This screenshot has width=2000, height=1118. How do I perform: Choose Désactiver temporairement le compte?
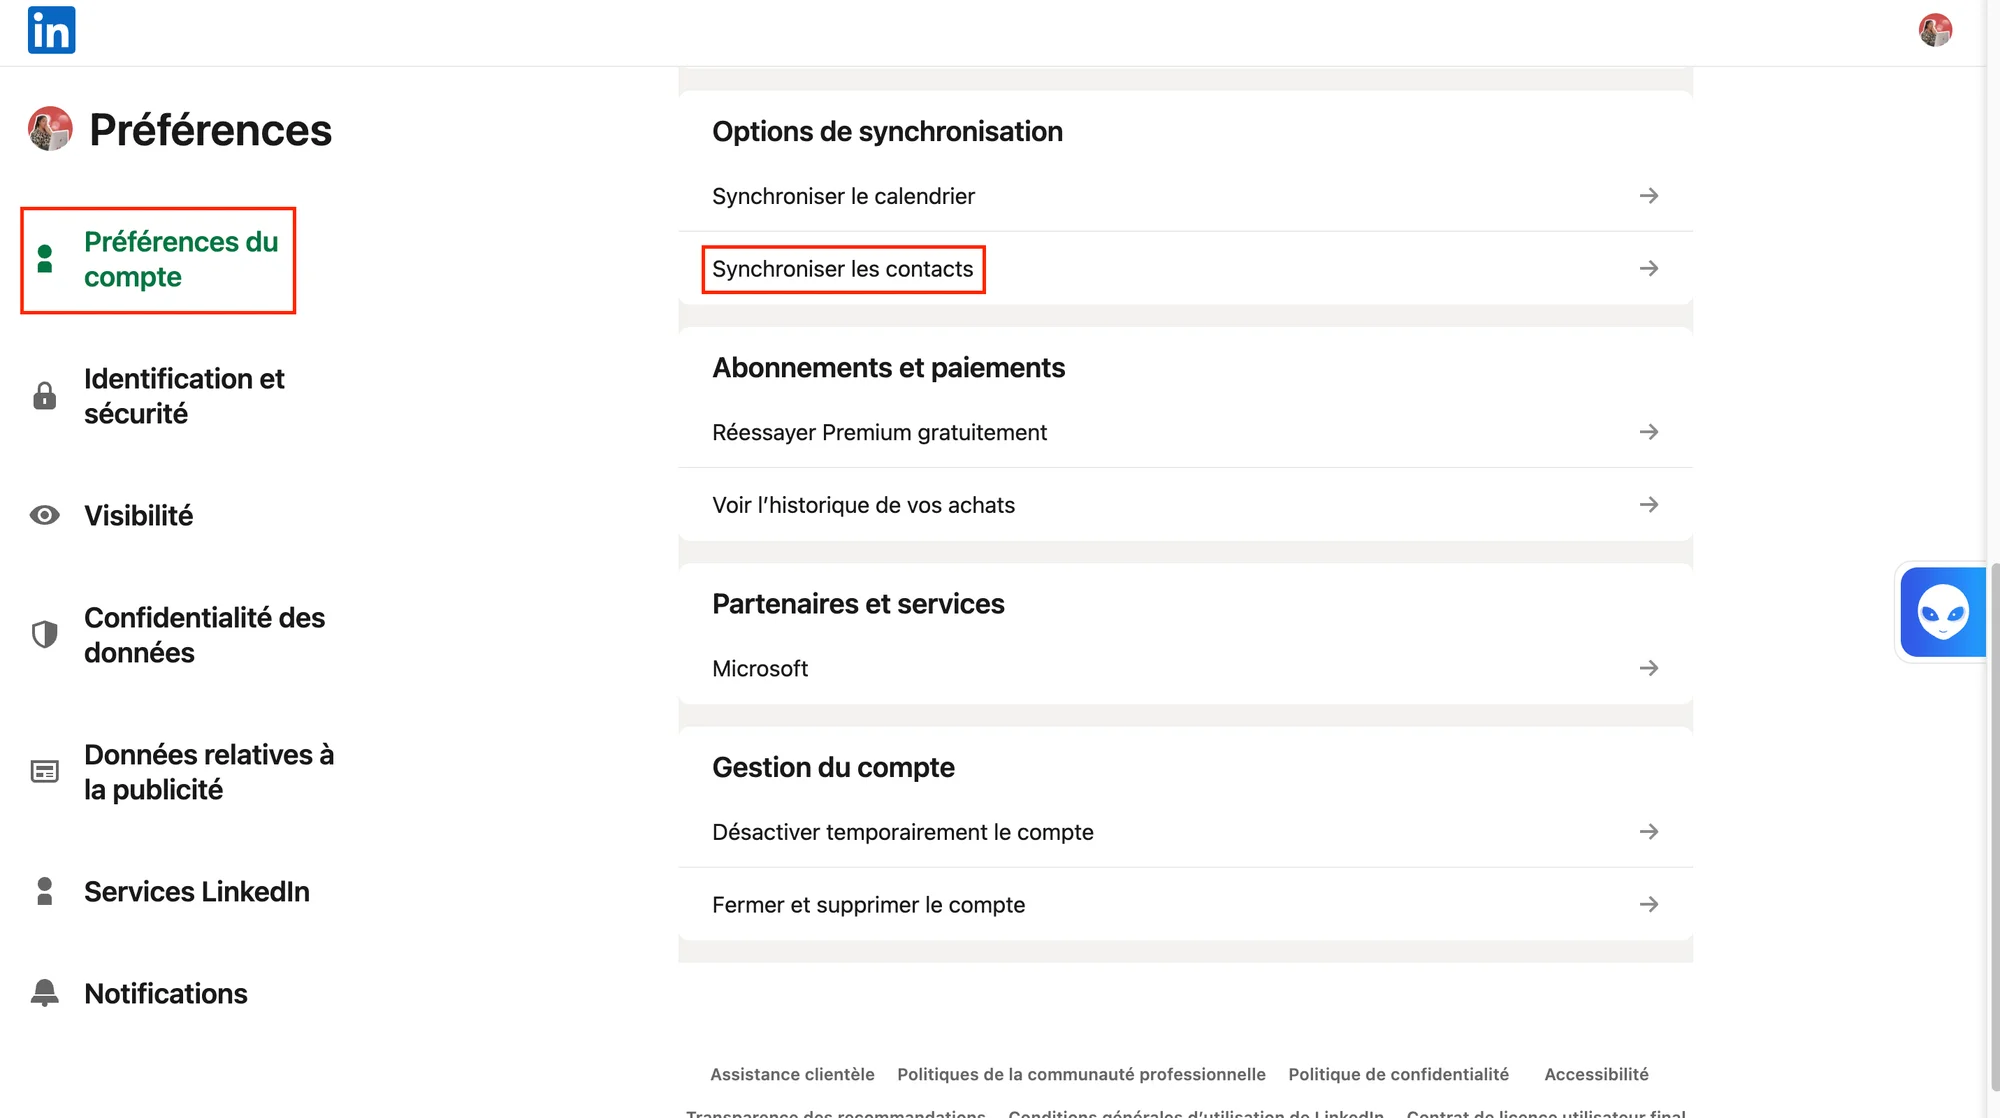(1185, 832)
